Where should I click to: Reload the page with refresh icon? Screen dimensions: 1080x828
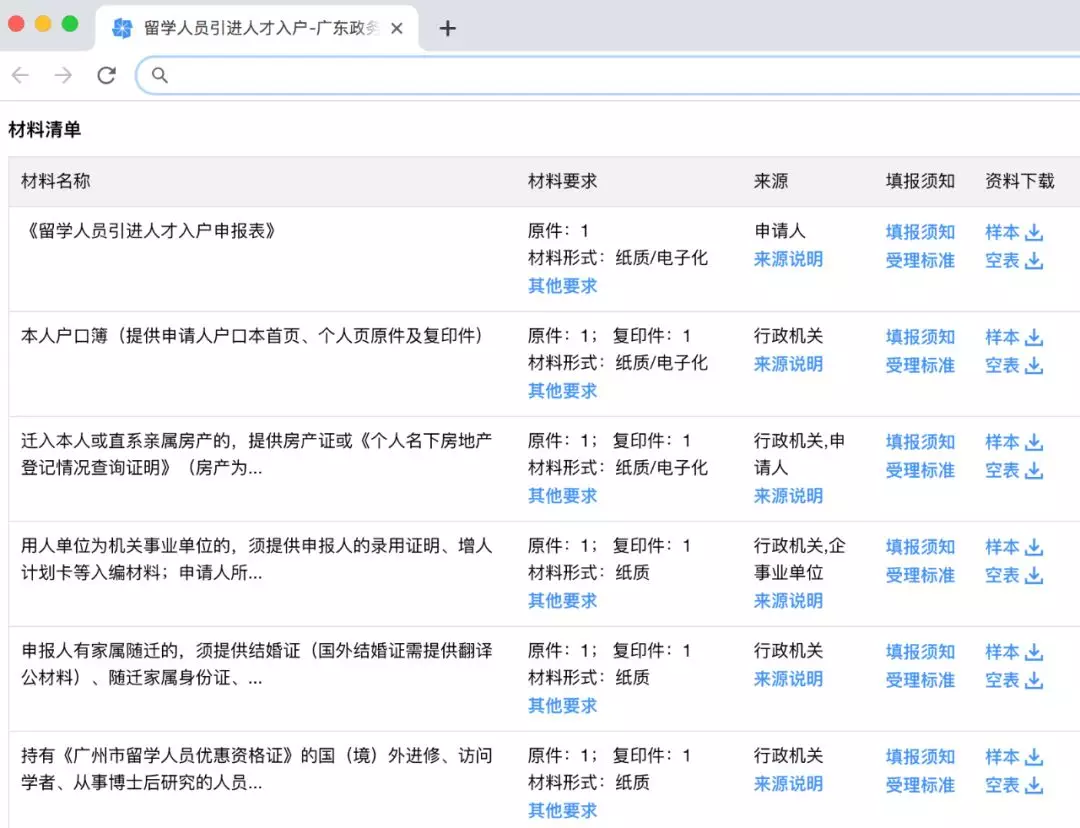point(106,75)
